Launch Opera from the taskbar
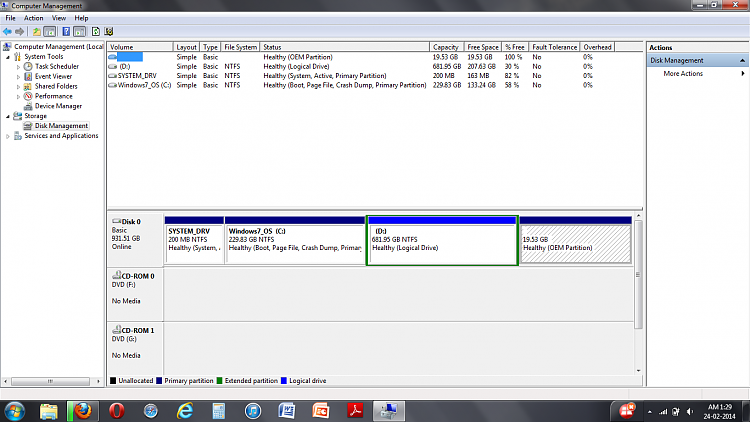 [117, 411]
